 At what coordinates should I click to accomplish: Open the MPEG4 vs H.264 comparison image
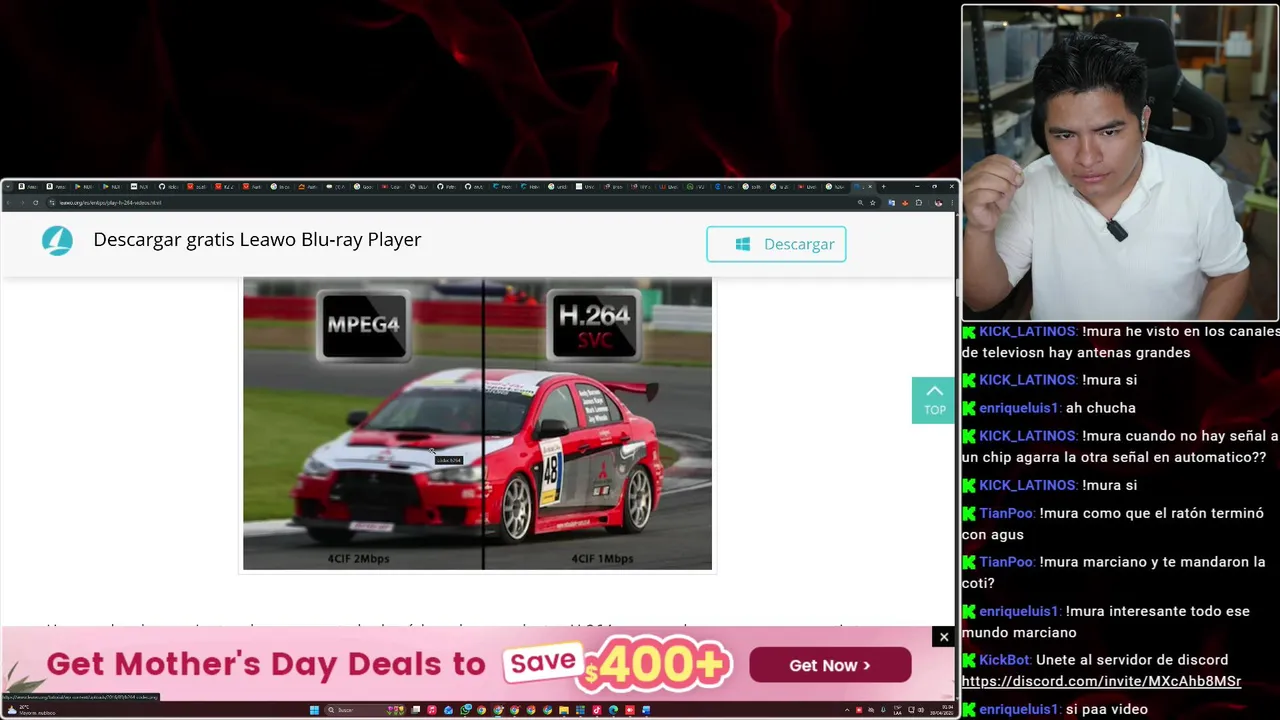click(x=477, y=424)
